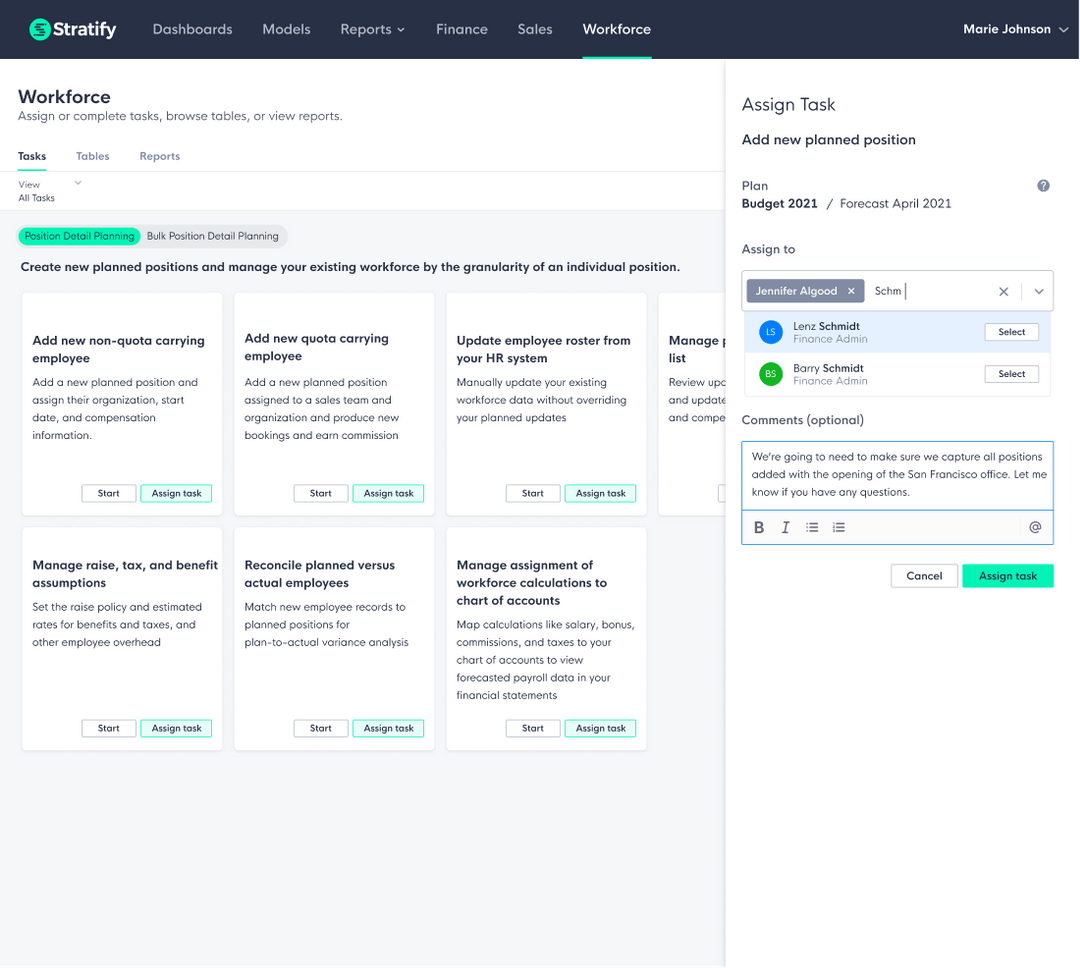
Task: Open the Bulk Position Detail Planning tab
Action: pos(213,236)
